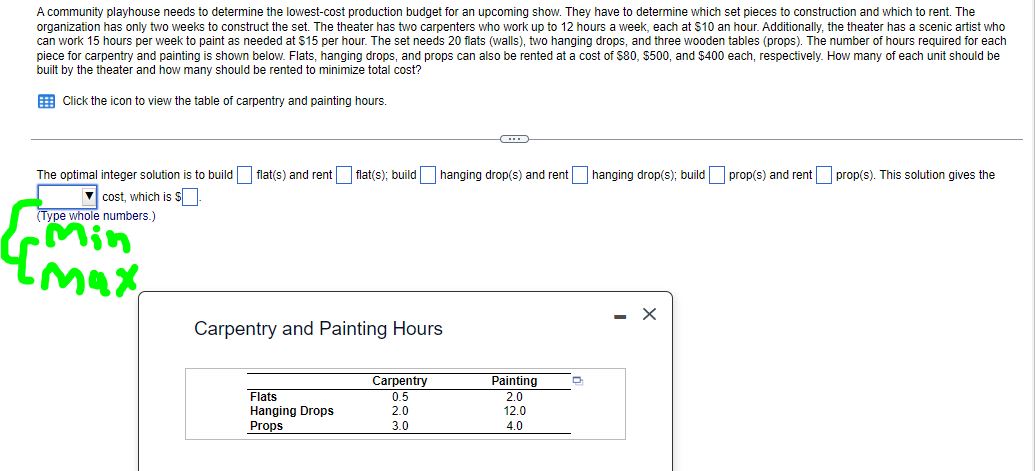Select the Painting column header
The height and width of the screenshot is (471, 1035).
click(x=514, y=381)
